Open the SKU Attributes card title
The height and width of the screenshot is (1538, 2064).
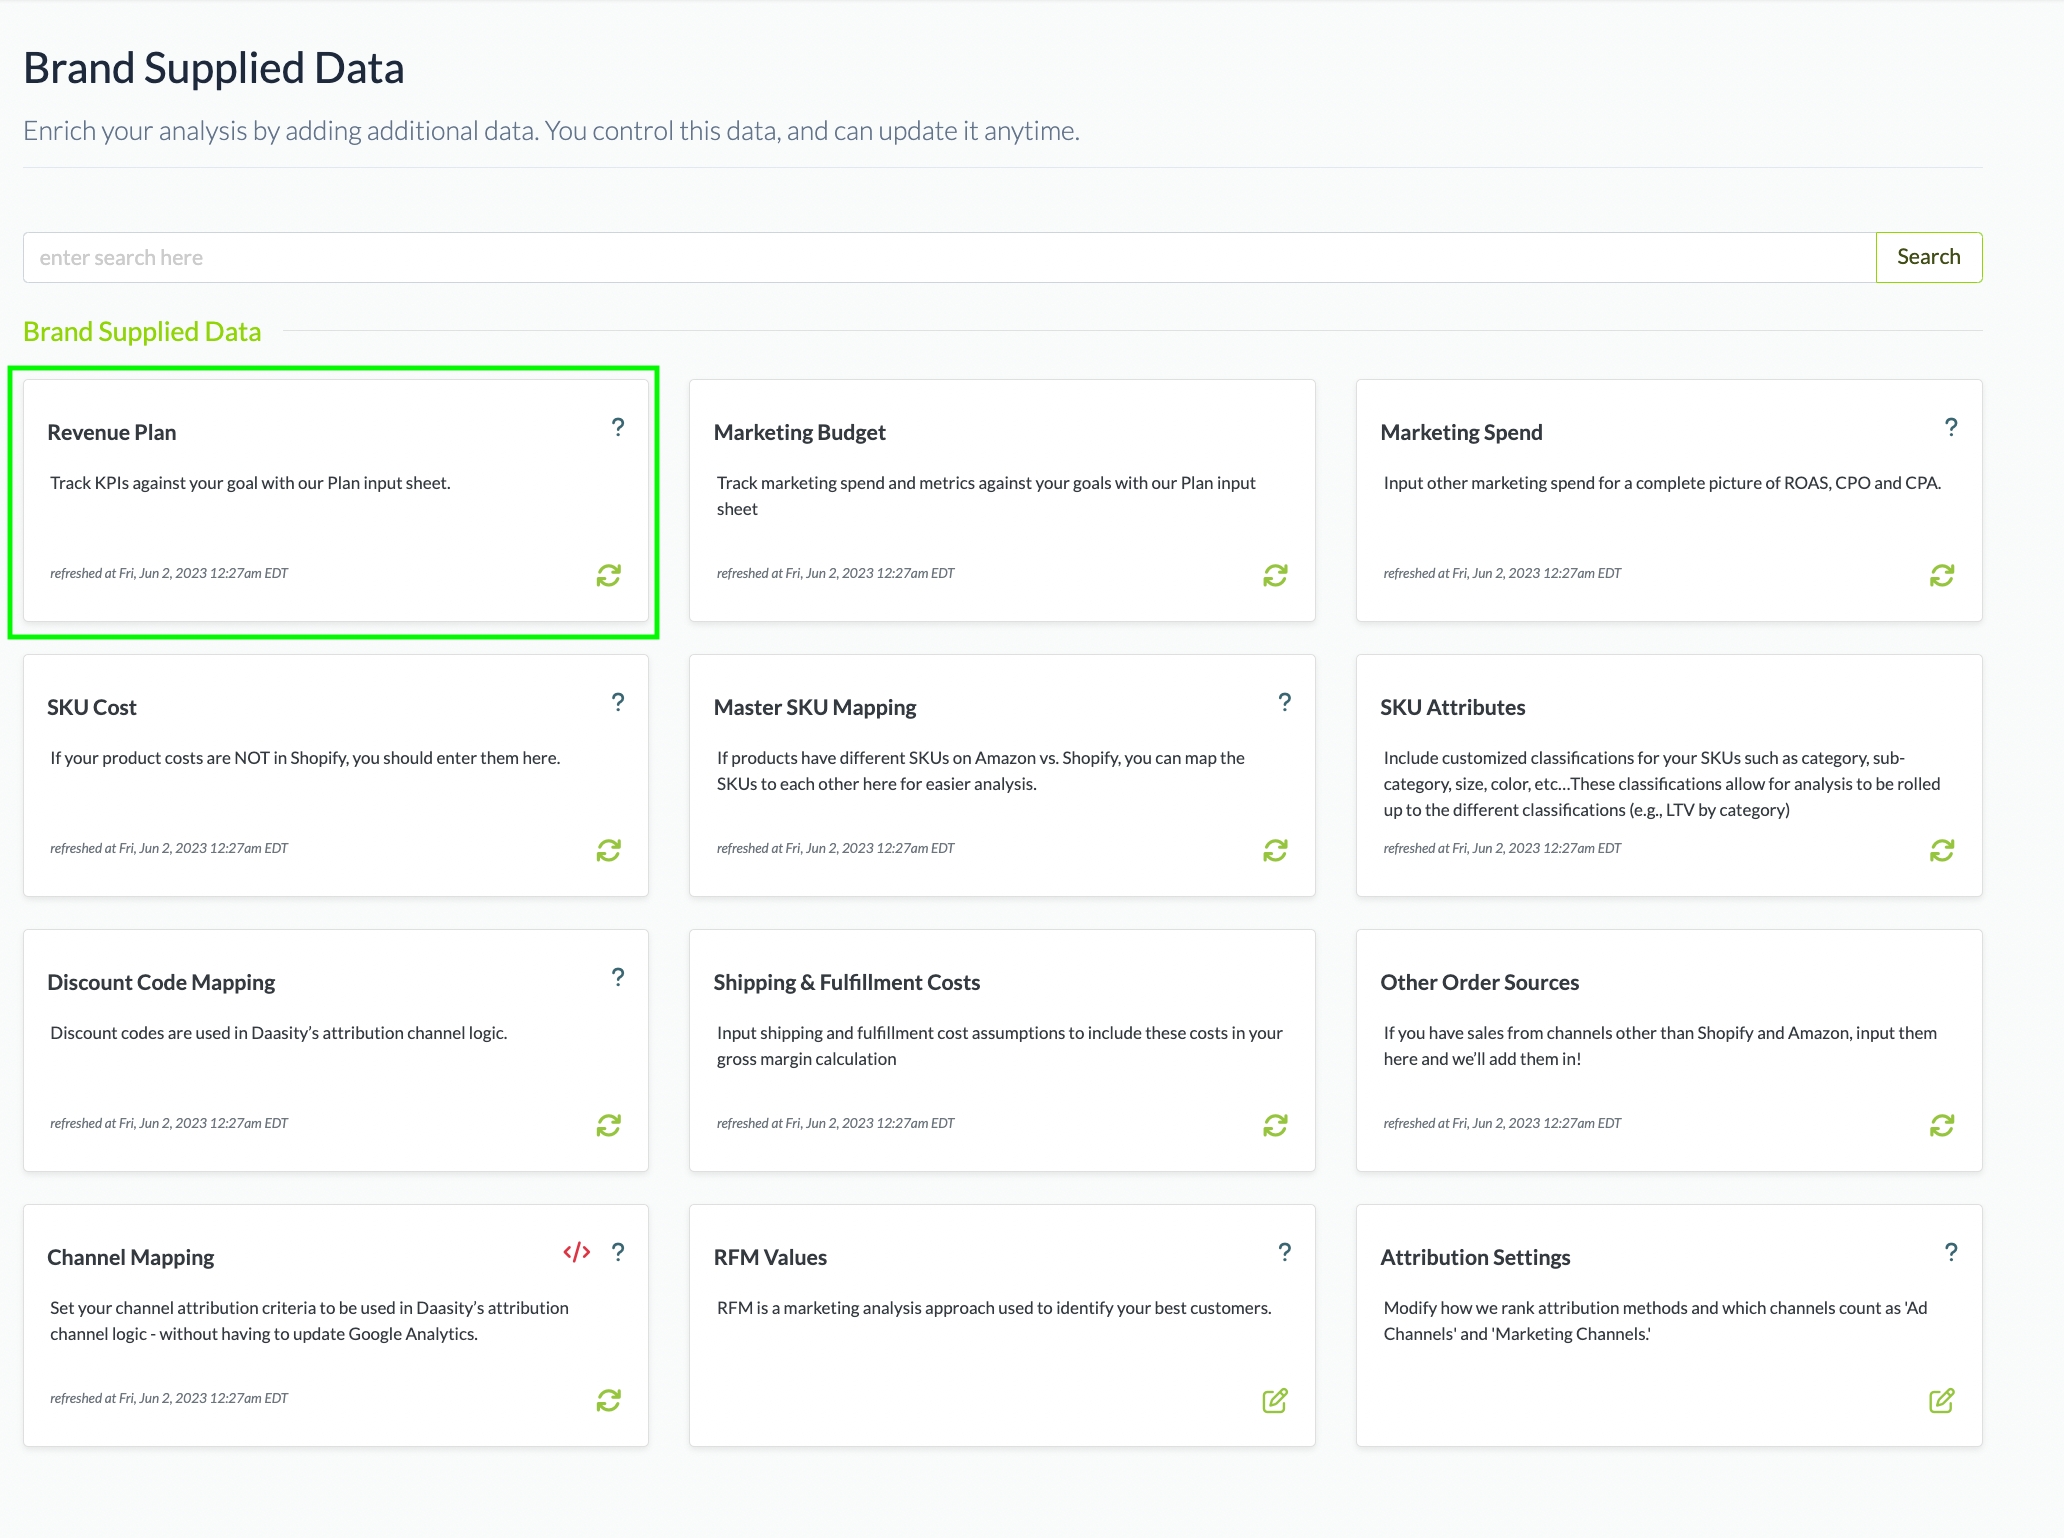click(1452, 707)
